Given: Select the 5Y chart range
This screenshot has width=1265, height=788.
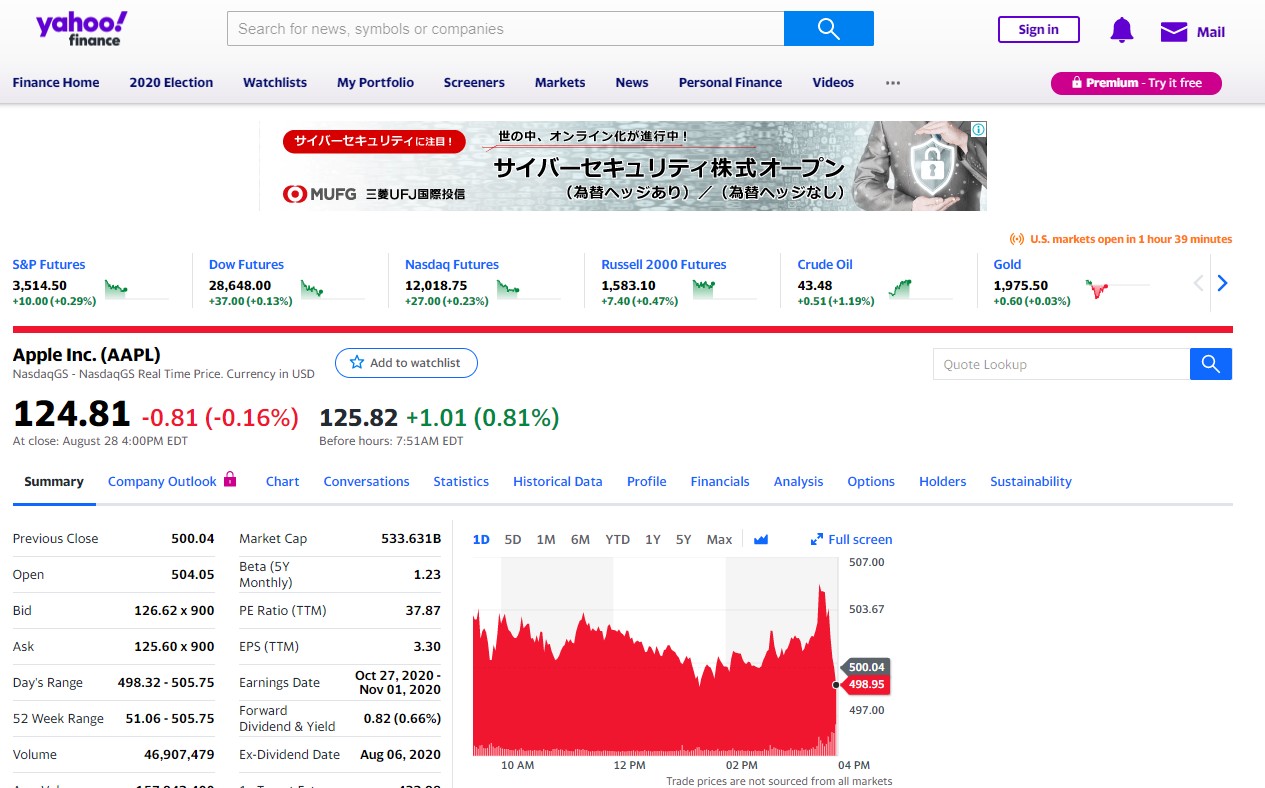Looking at the screenshot, I should pyautogui.click(x=684, y=539).
